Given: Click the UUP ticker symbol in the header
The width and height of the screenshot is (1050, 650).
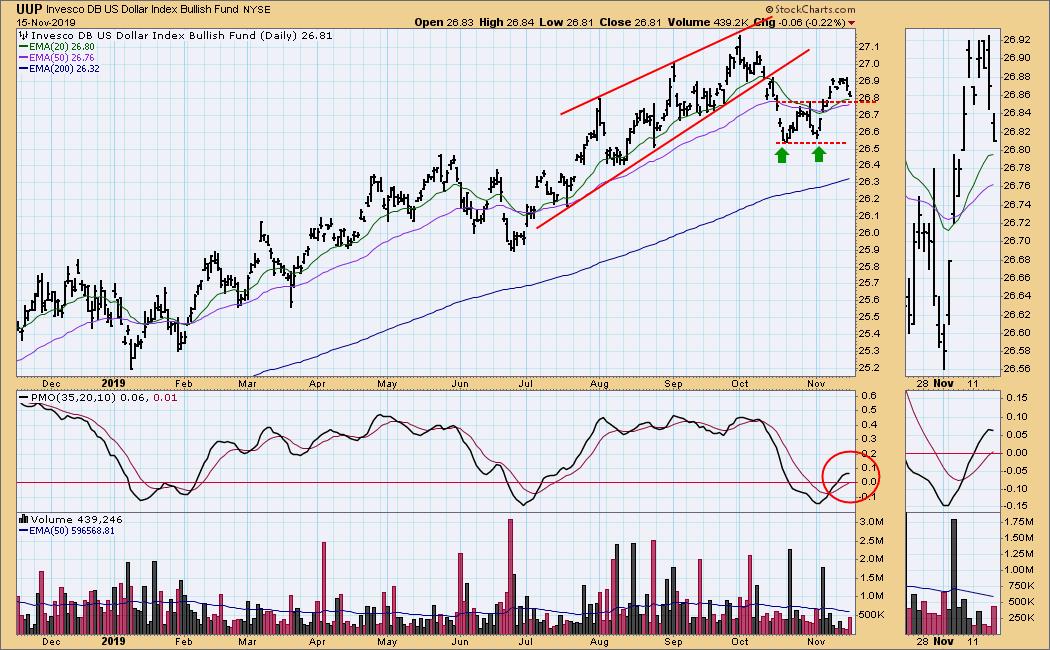Looking at the screenshot, I should 29,9.
